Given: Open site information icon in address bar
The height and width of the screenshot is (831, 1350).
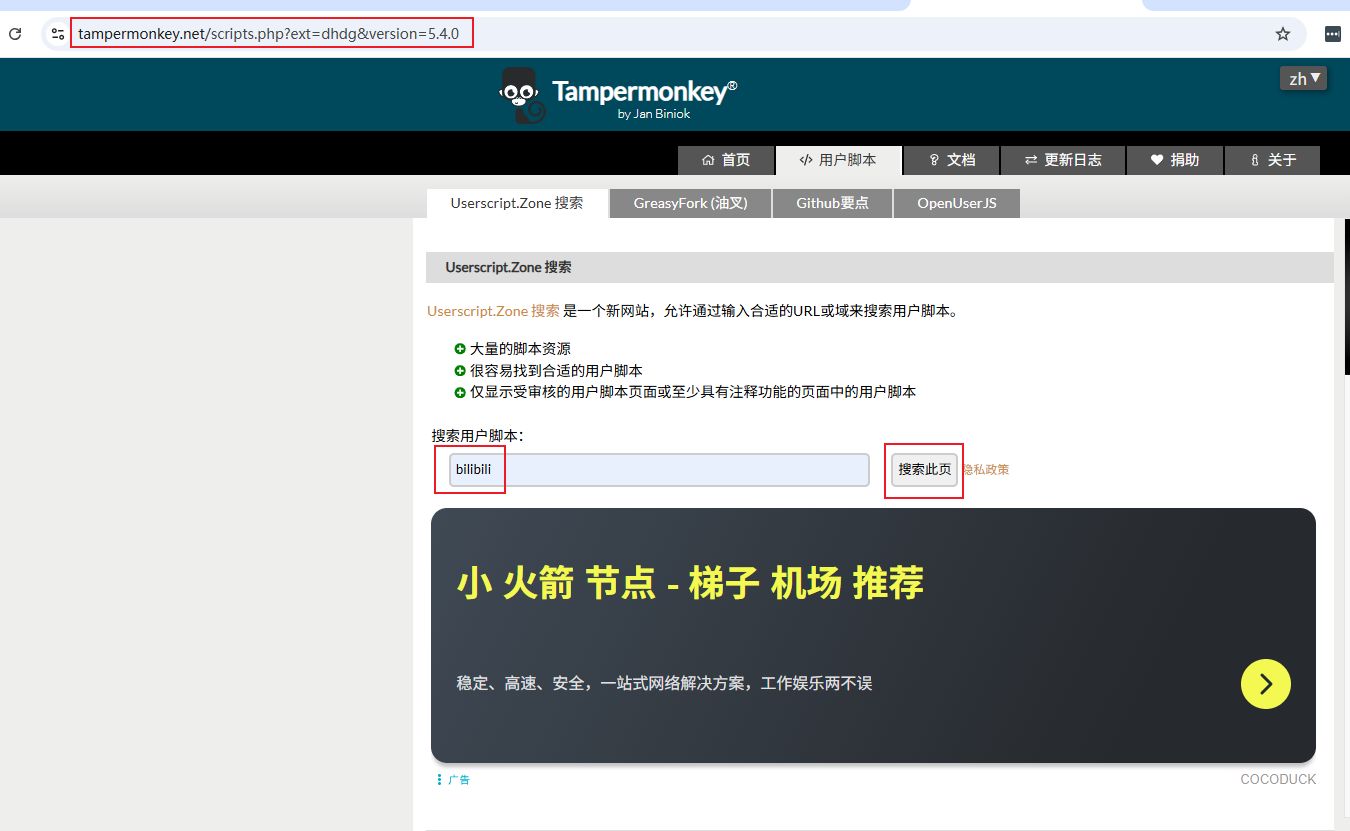Looking at the screenshot, I should [x=58, y=34].
